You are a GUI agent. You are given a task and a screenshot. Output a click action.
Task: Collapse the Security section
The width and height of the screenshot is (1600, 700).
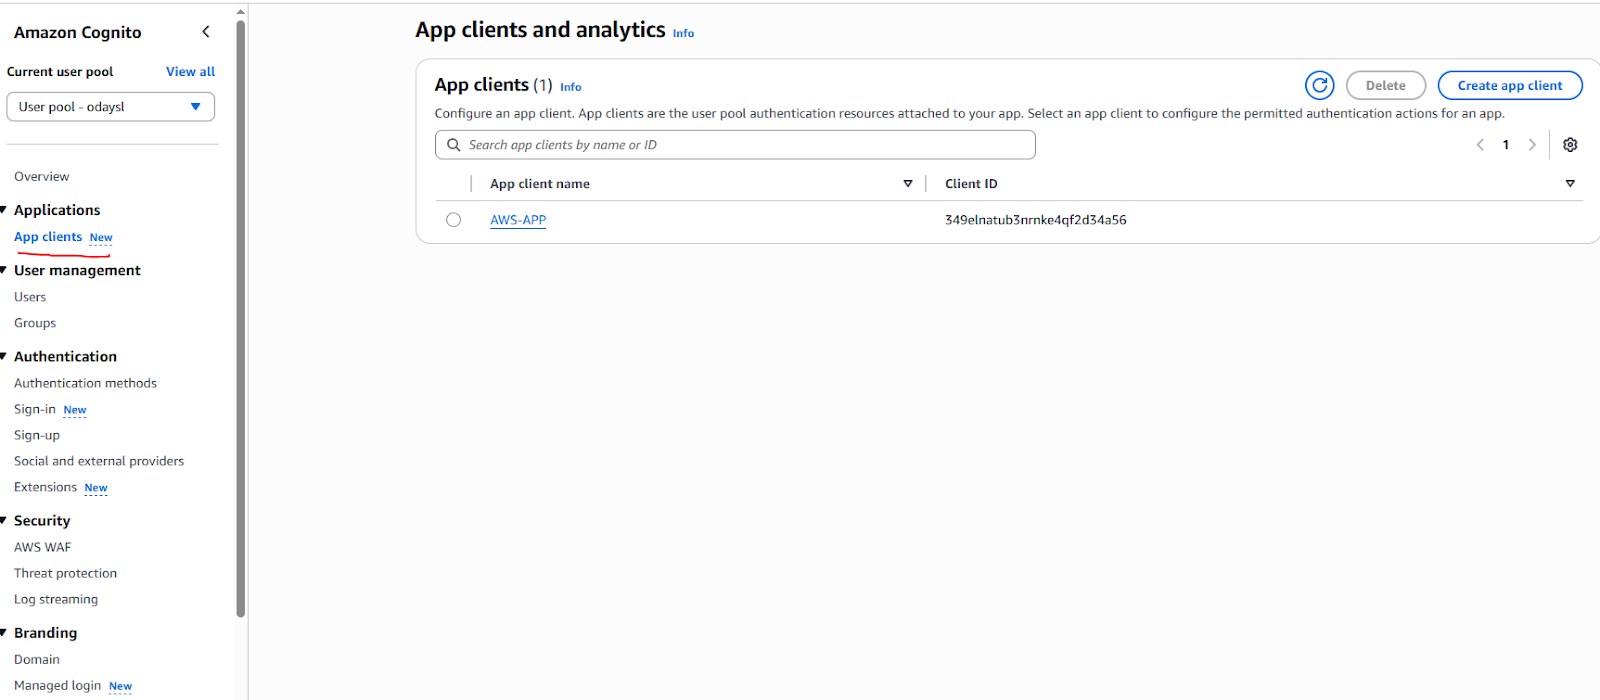[x=5, y=520]
